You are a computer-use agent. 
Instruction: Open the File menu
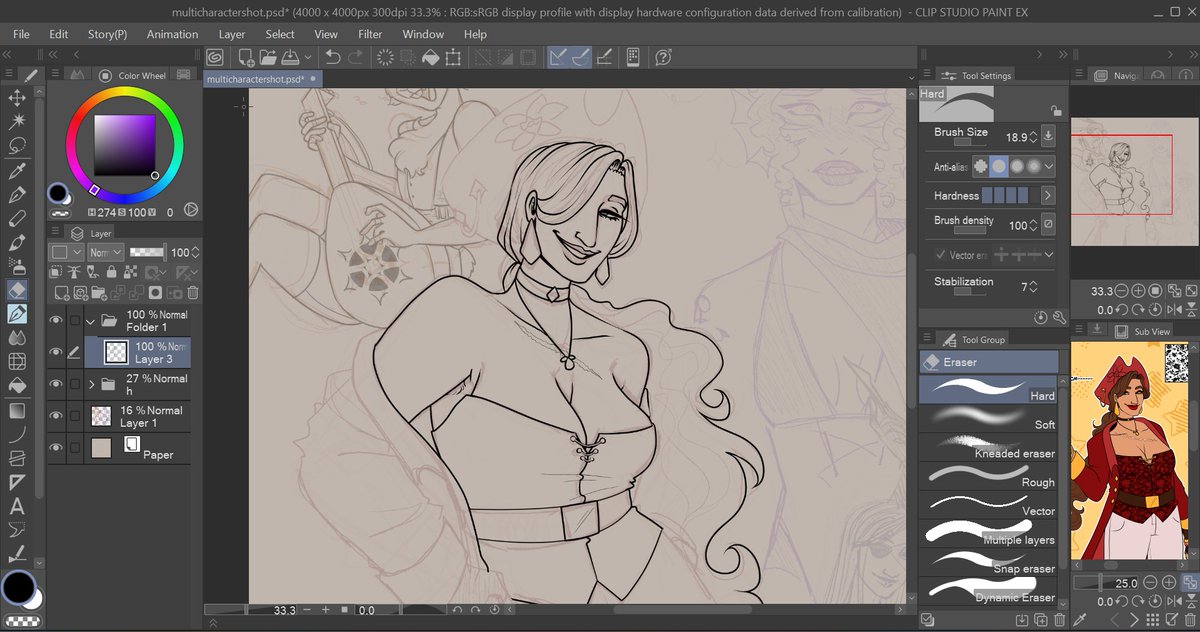click(21, 34)
